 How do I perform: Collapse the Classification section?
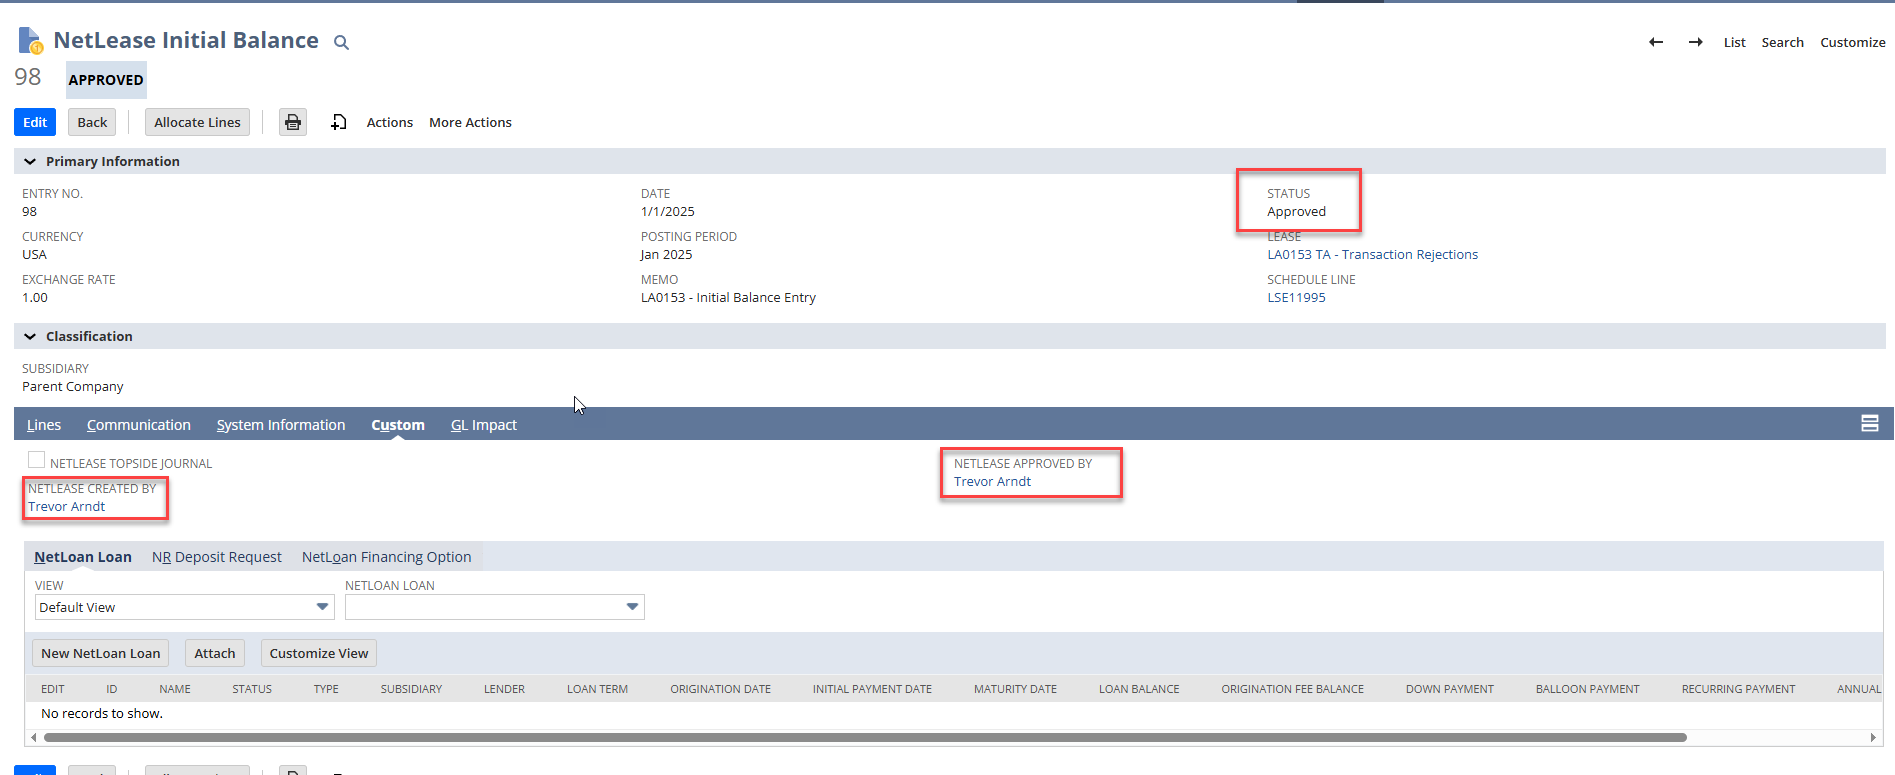[30, 336]
